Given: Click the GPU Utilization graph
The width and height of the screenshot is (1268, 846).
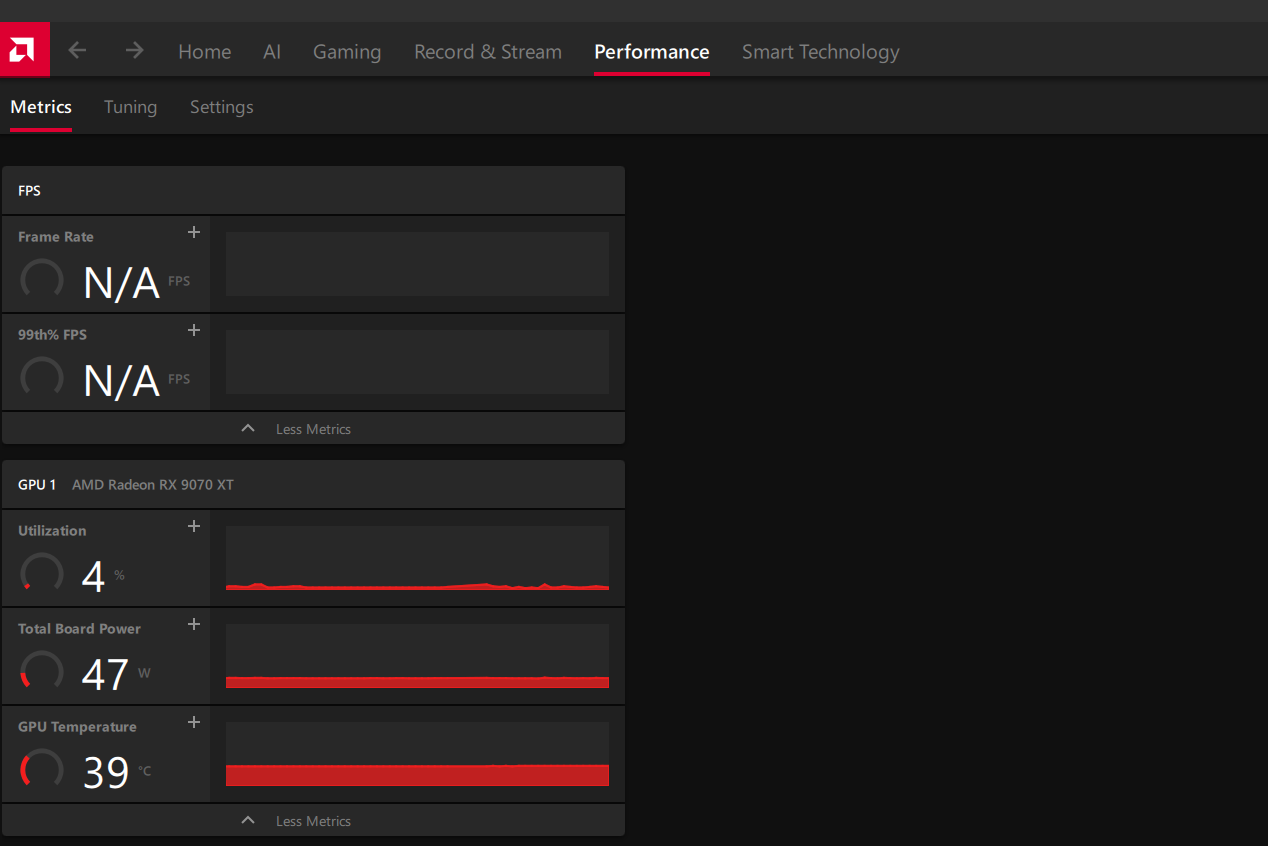Looking at the screenshot, I should (x=417, y=558).
